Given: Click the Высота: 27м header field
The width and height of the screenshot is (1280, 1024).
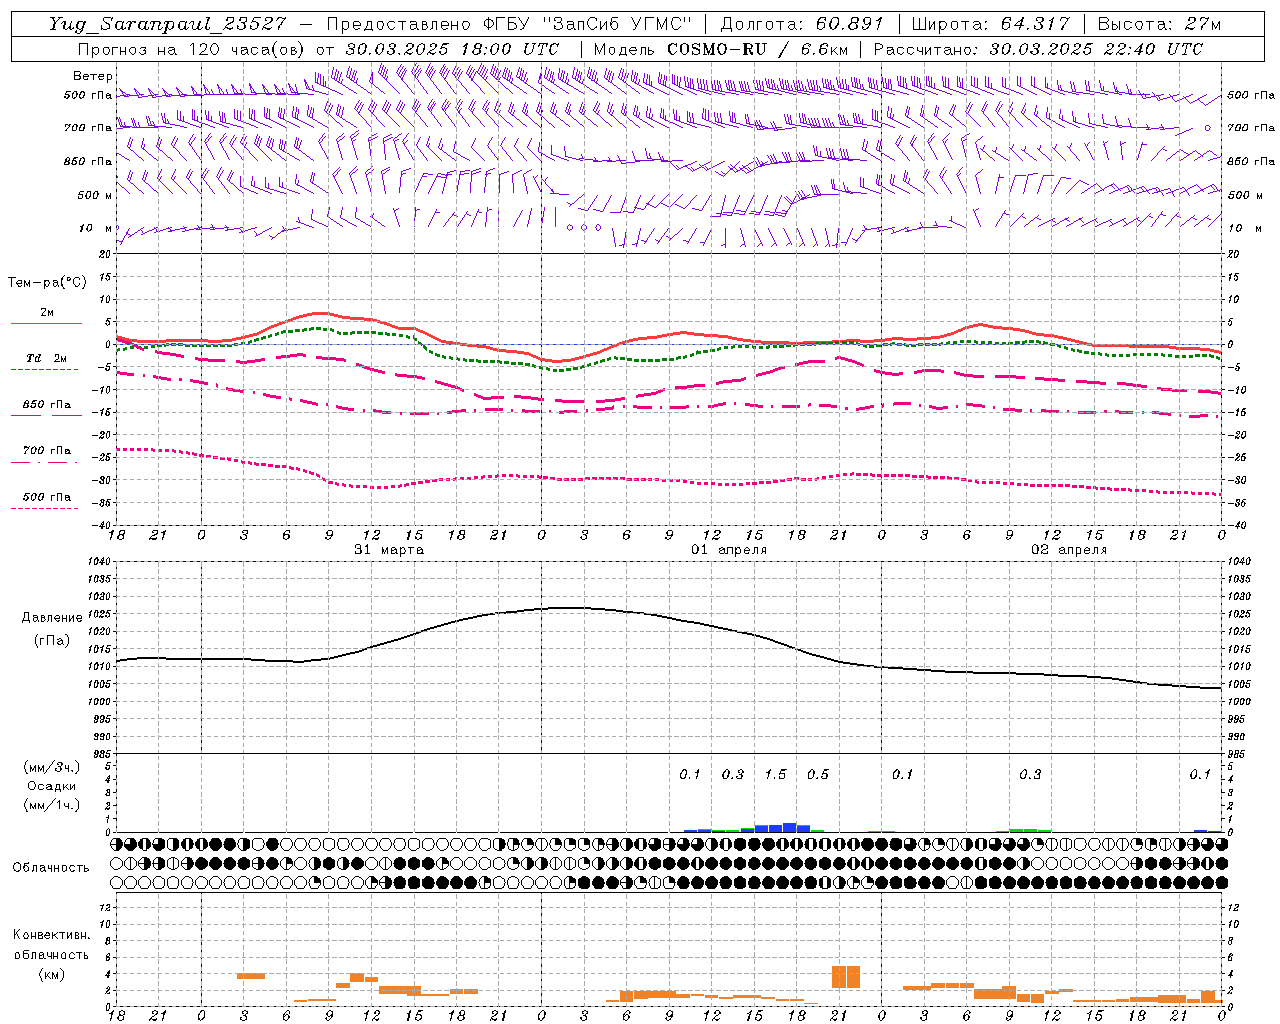Looking at the screenshot, I should point(1159,24).
